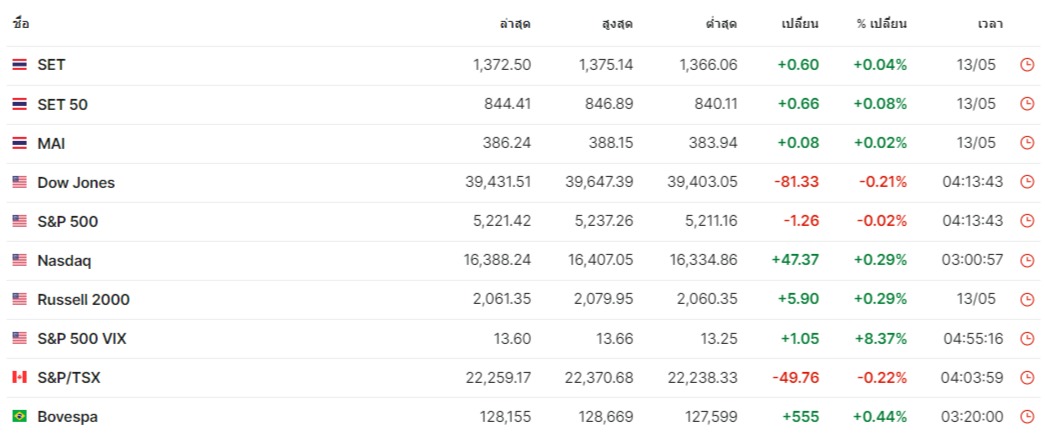Sort table by the ชื่อ column header
The height and width of the screenshot is (434, 1045).
pyautogui.click(x=21, y=23)
